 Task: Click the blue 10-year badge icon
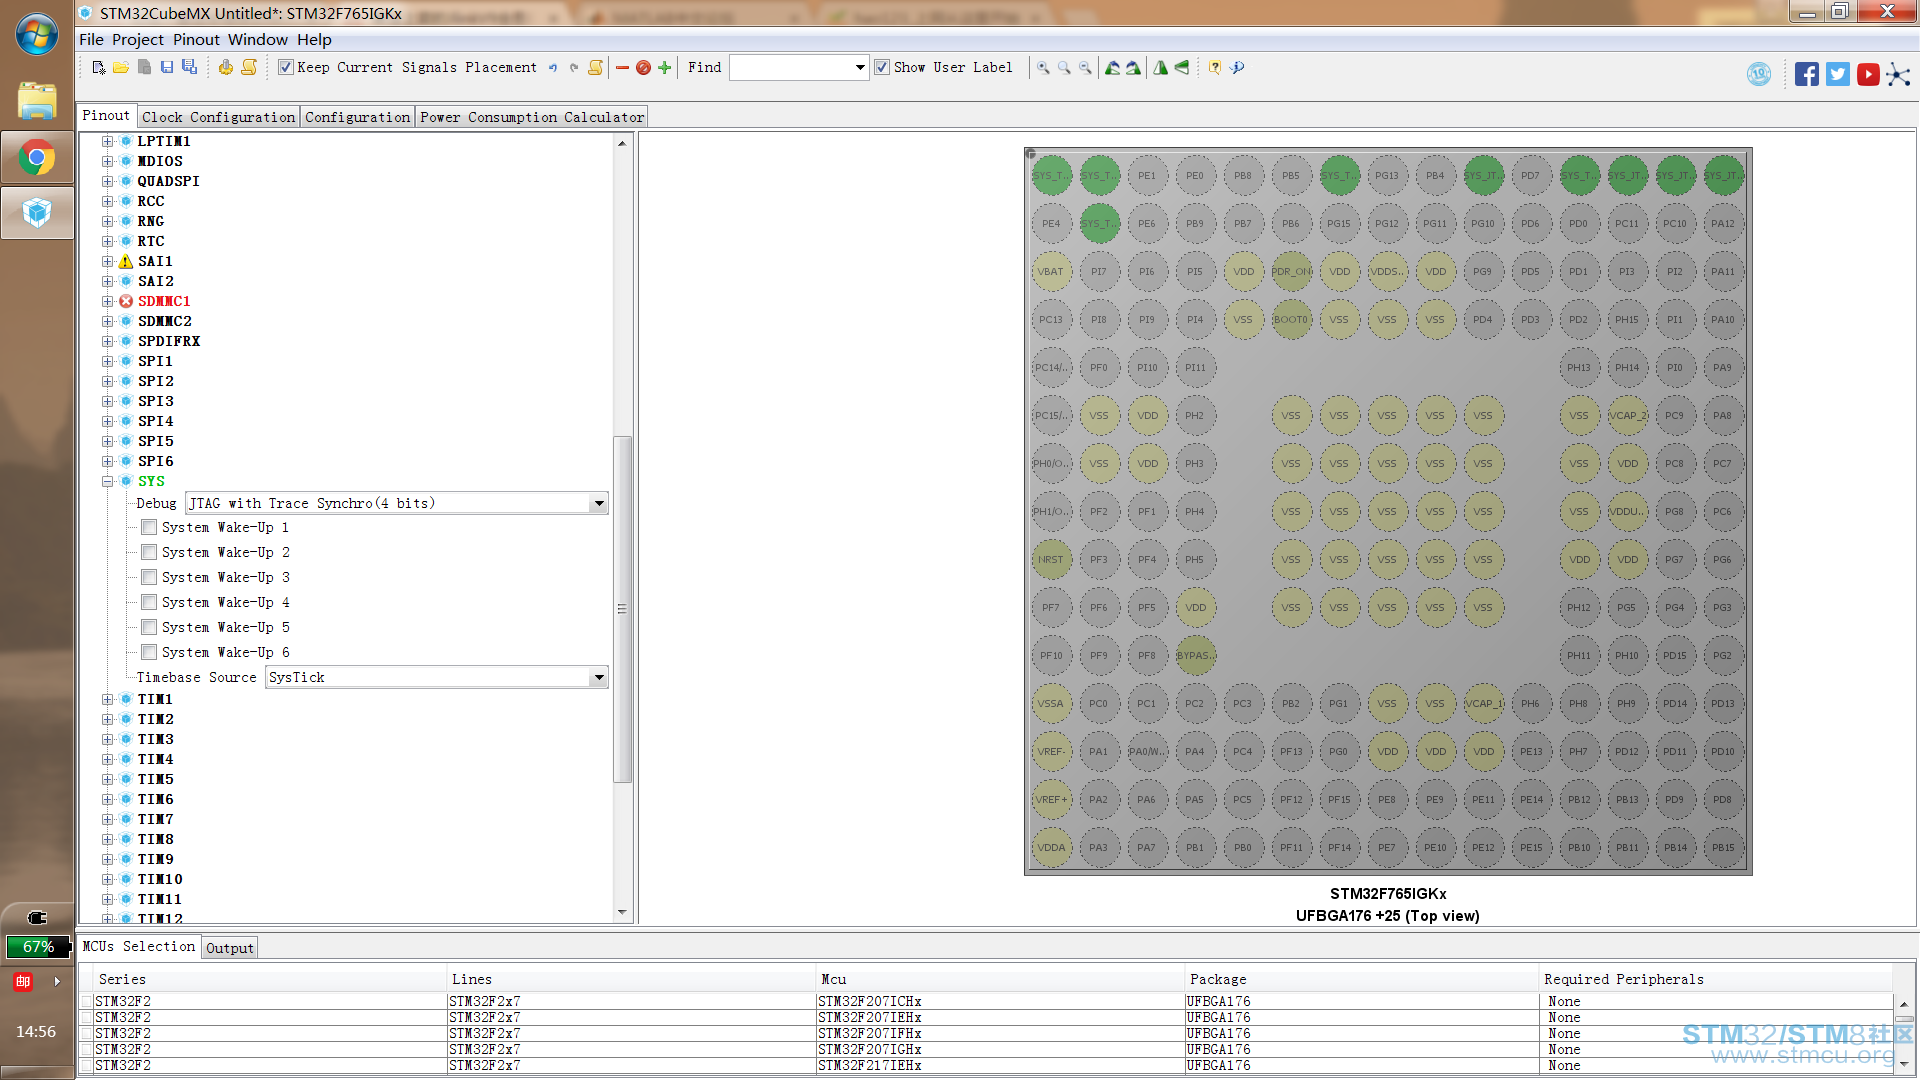(1759, 74)
